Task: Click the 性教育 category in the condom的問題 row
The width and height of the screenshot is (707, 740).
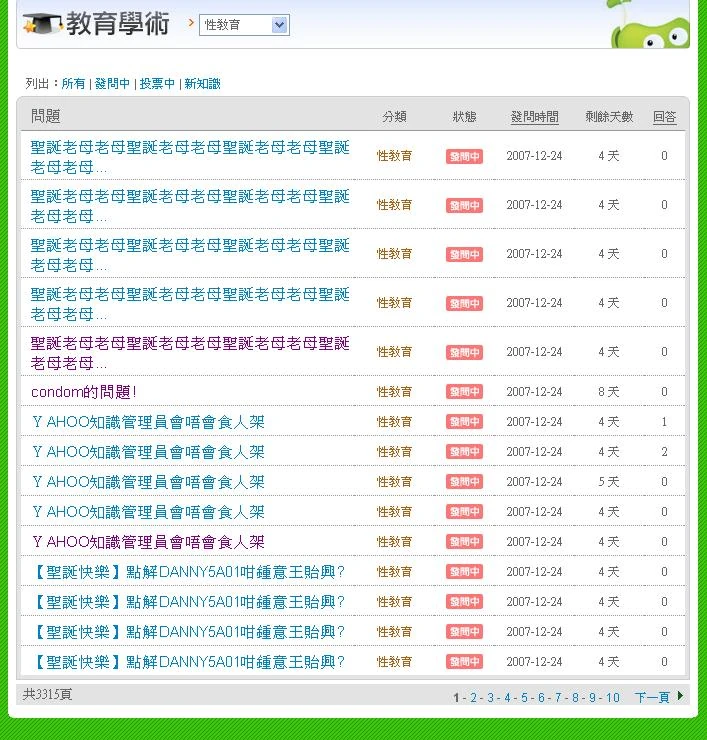Action: [x=394, y=392]
